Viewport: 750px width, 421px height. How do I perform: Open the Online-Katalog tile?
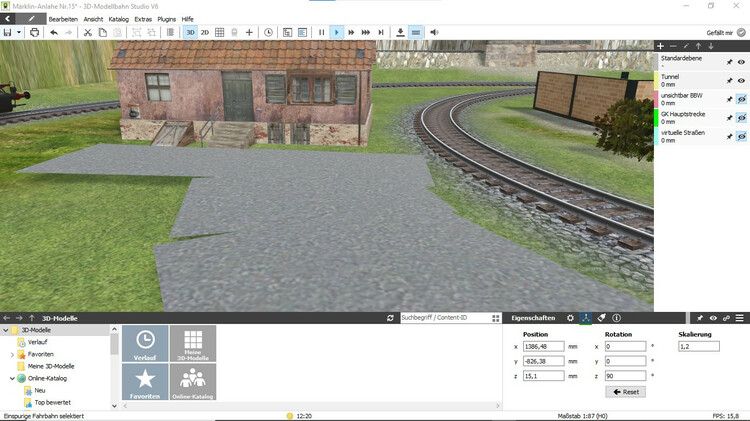pyautogui.click(x=193, y=382)
